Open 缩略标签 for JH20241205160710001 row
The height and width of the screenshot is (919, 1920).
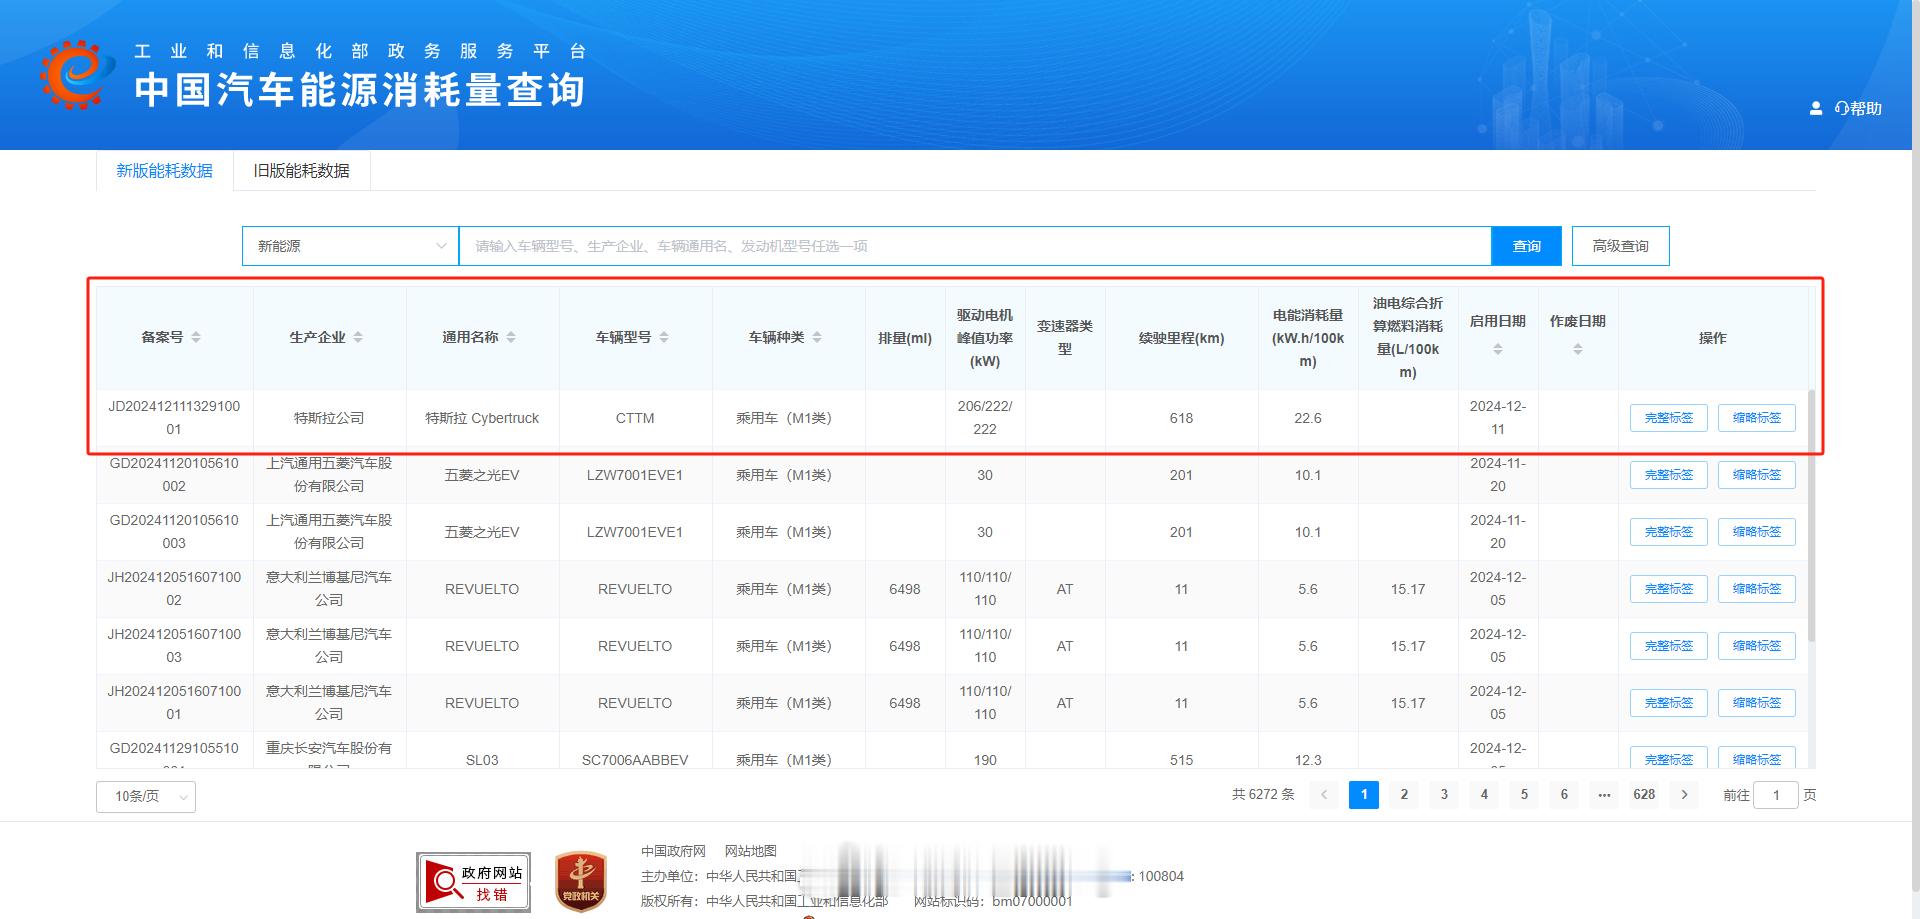click(x=1756, y=703)
